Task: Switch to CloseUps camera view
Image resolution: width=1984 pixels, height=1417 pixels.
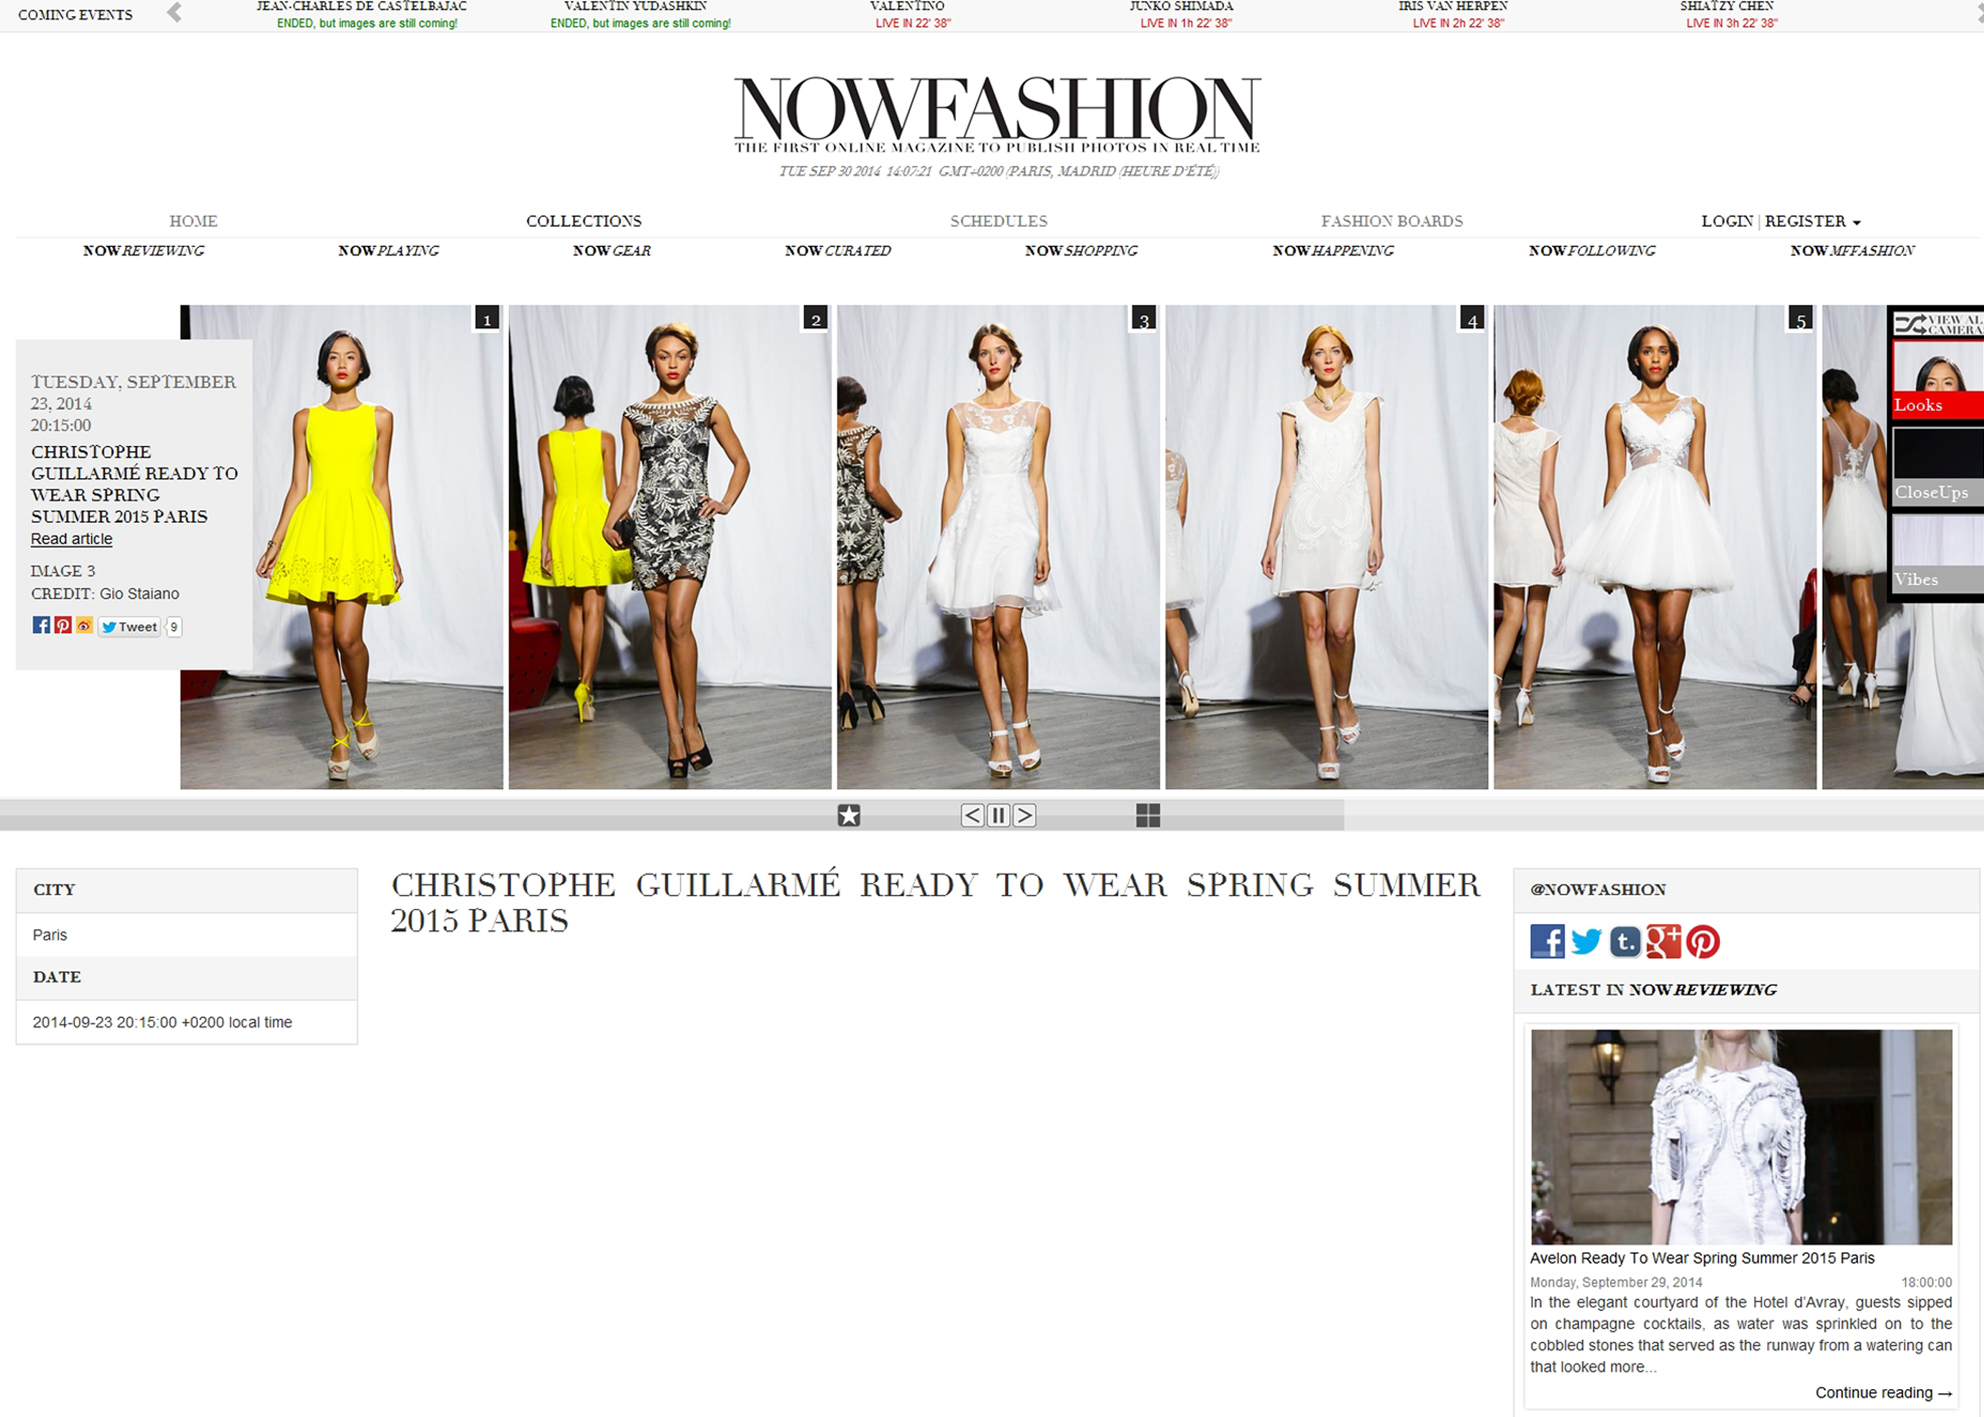Action: coord(1938,466)
